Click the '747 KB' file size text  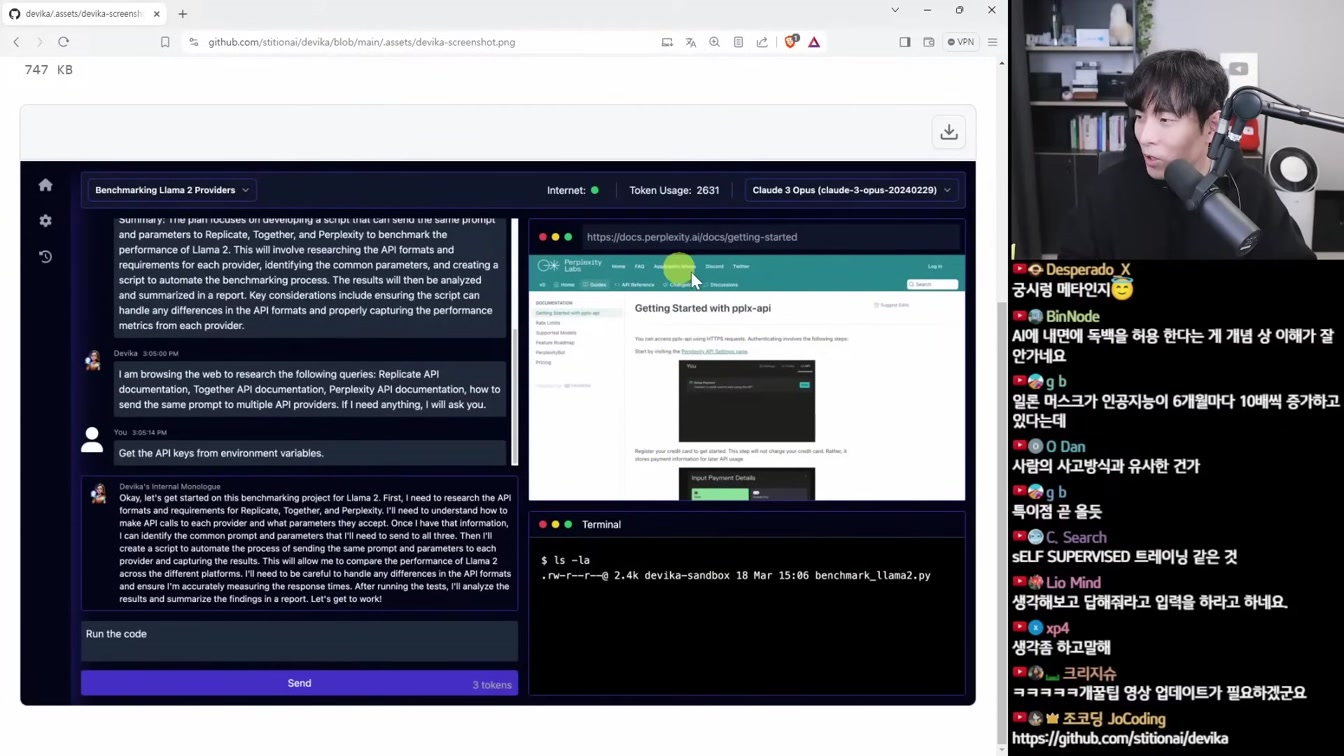48,69
